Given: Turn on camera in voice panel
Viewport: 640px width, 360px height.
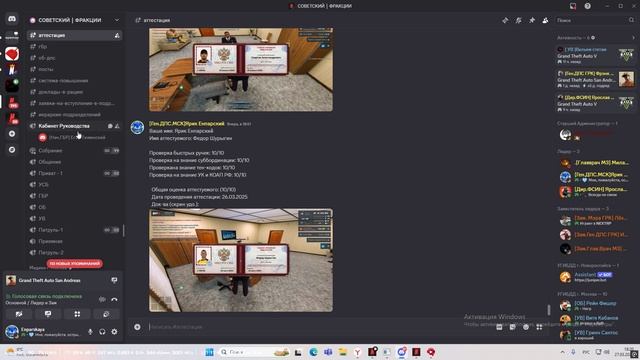Looking at the screenshot, I should click(19, 314).
